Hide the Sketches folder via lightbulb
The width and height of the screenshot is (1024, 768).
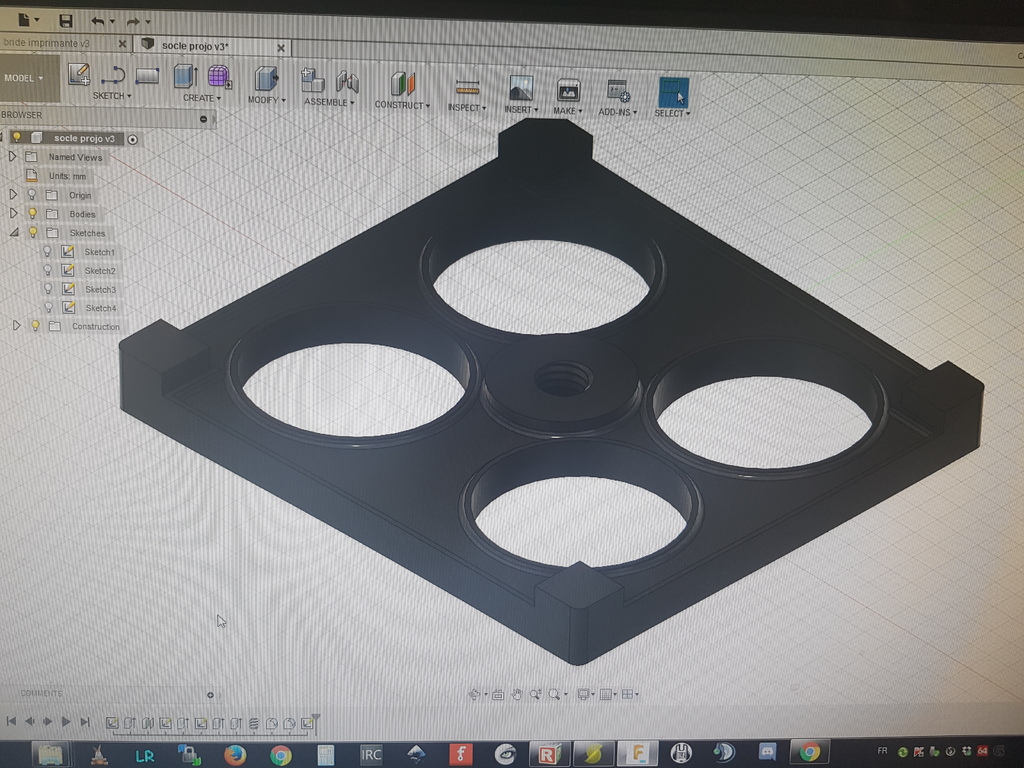(33, 232)
